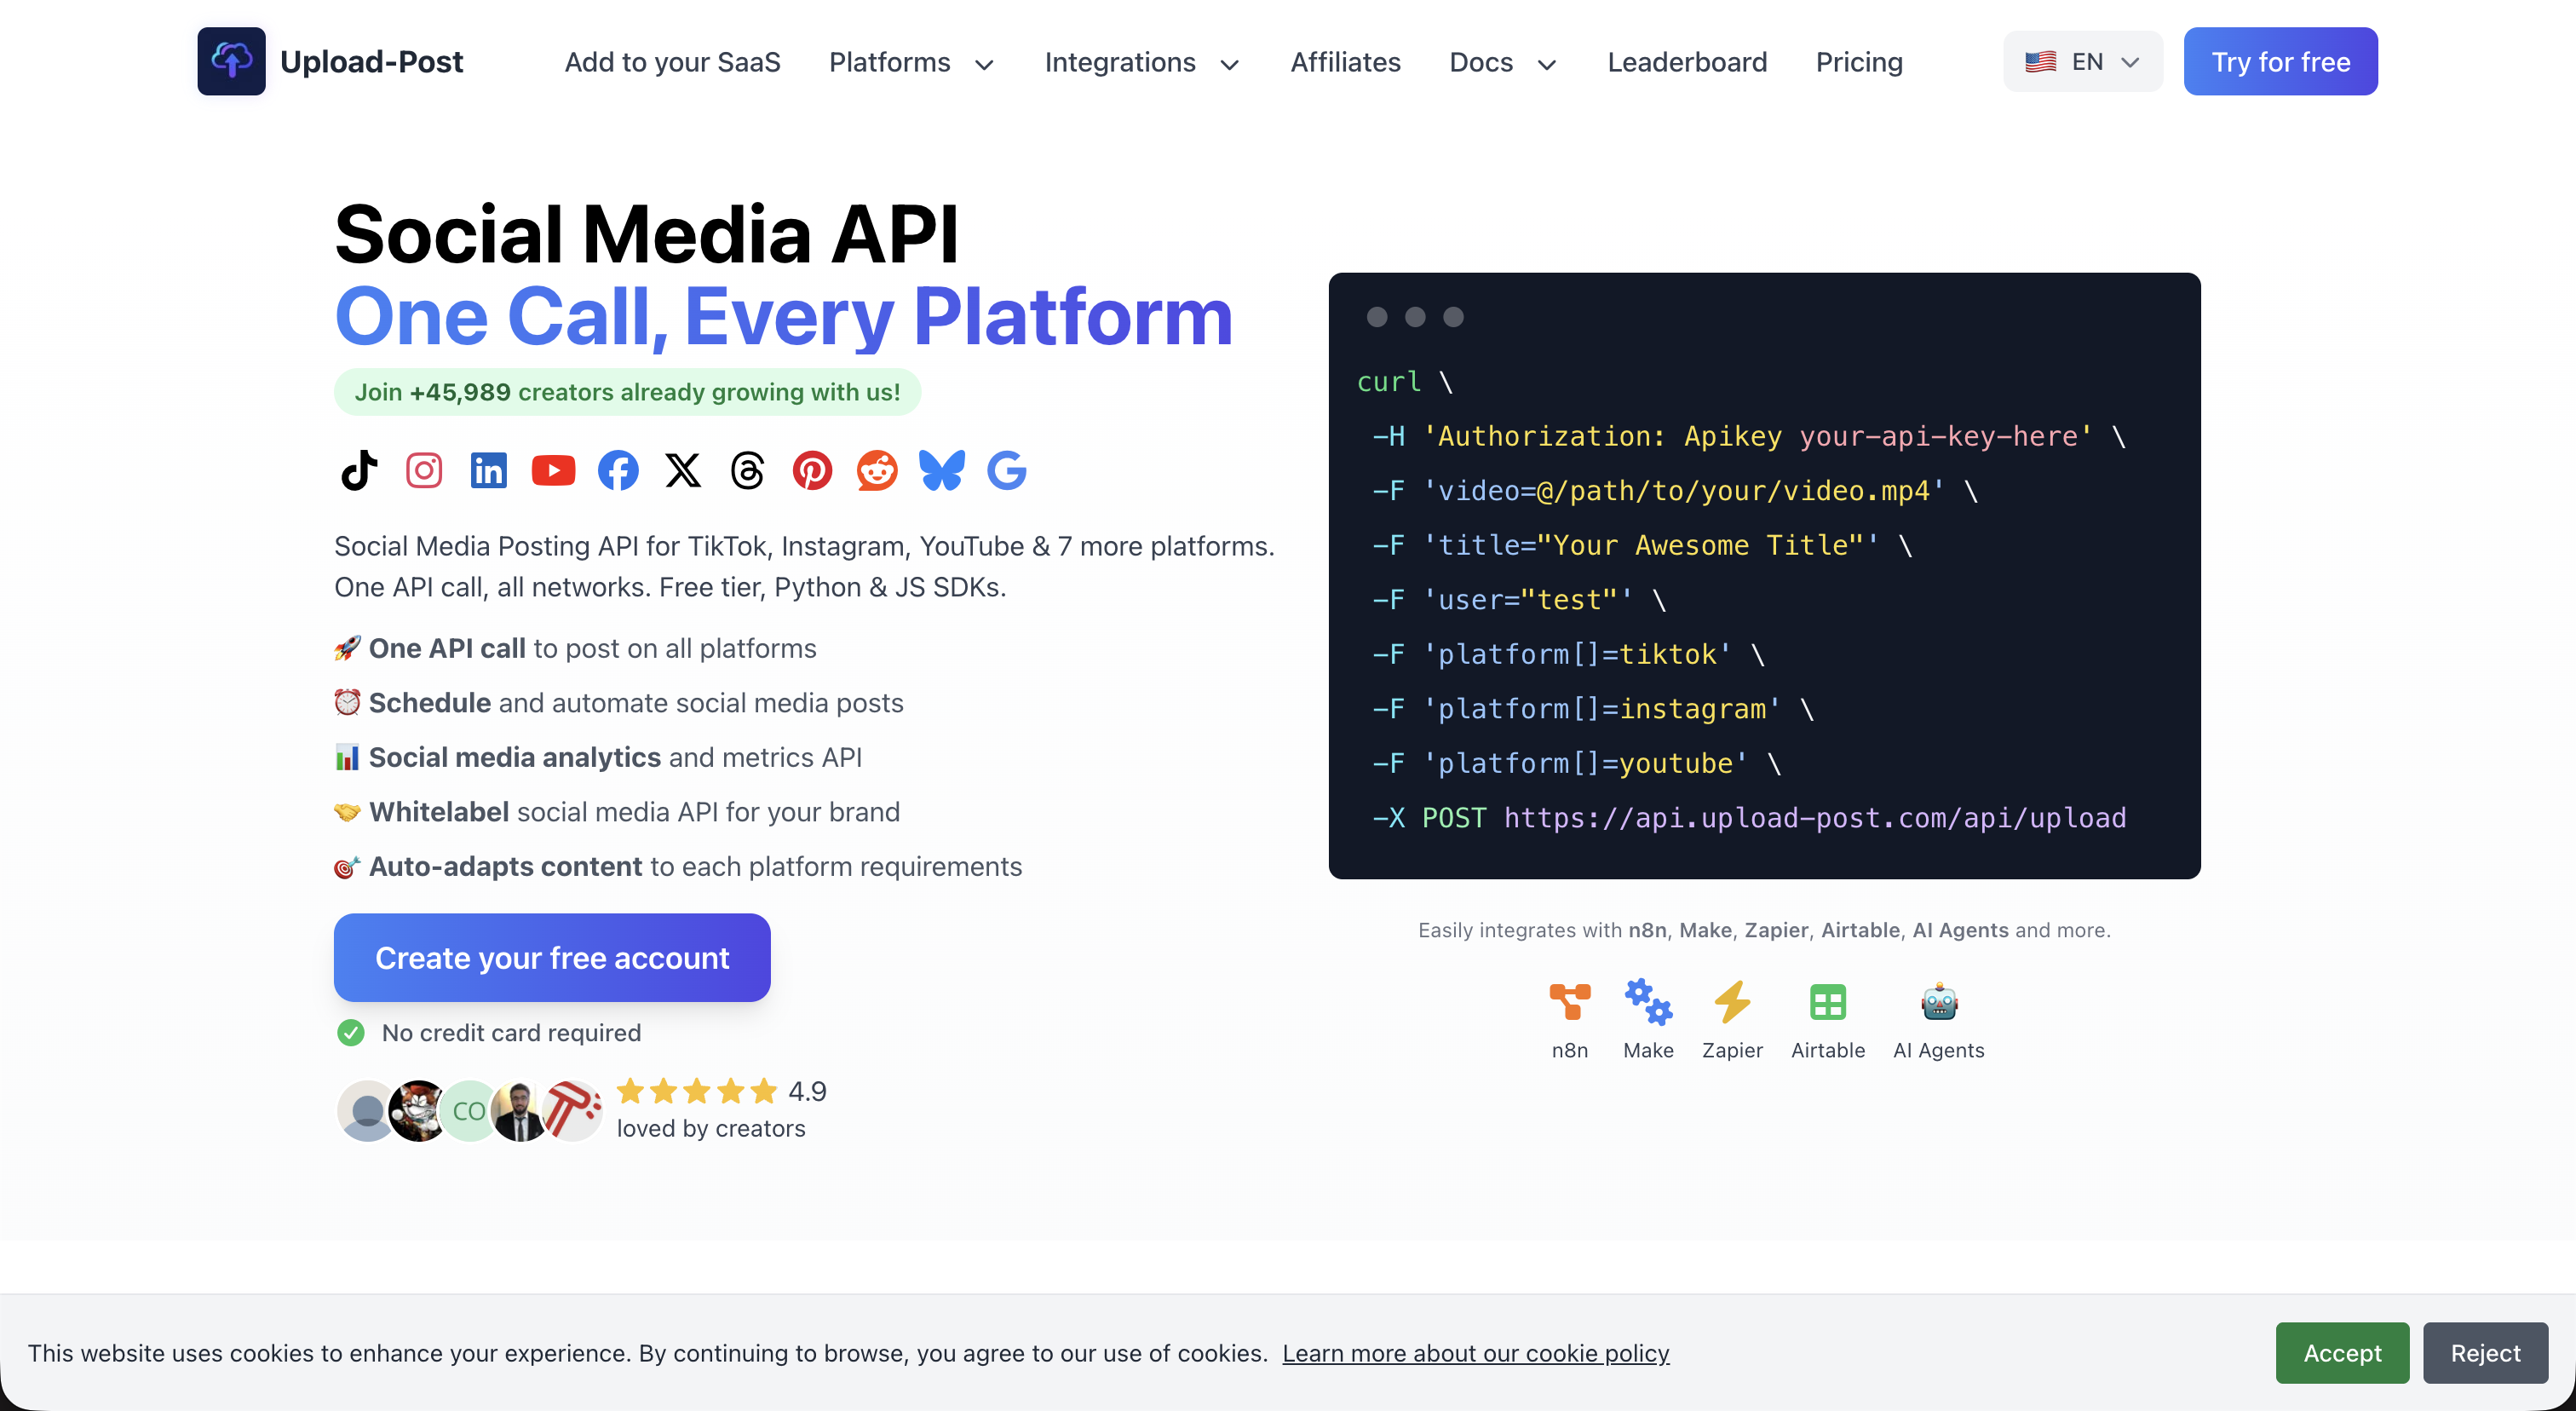Open the Leaderboard nav item
This screenshot has height=1411, width=2576.
pos(1687,62)
